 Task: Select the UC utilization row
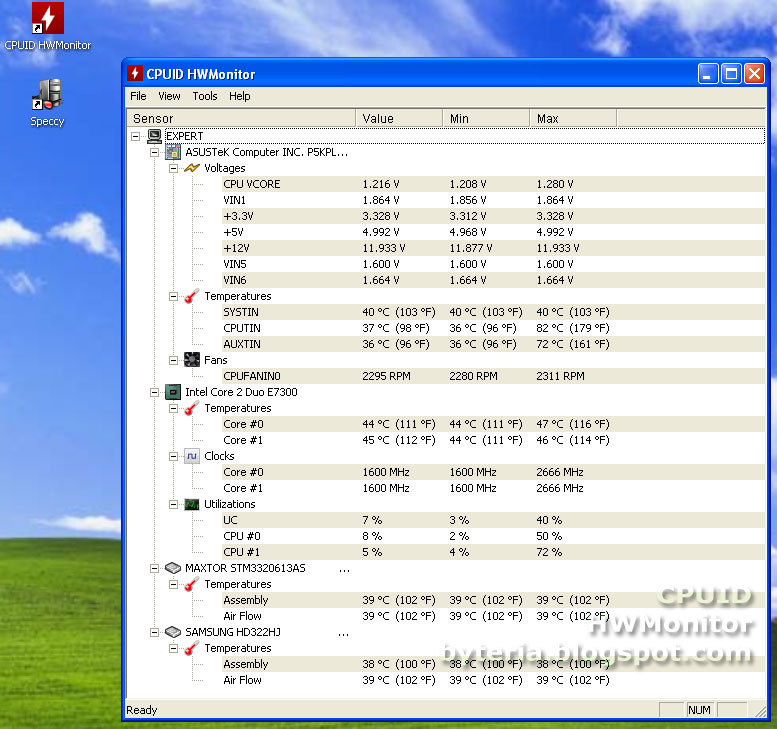click(494, 520)
